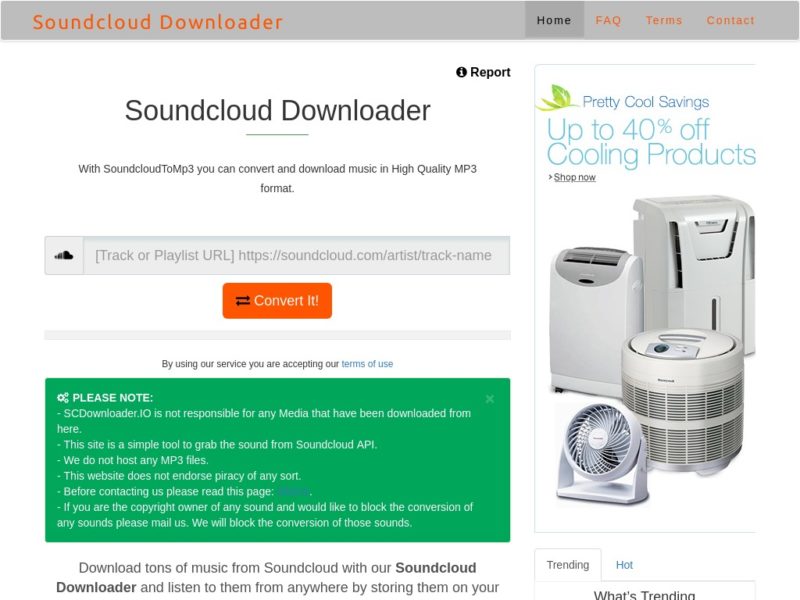The width and height of the screenshot is (800, 600).
Task: Select the Home navigation item
Action: 554,20
